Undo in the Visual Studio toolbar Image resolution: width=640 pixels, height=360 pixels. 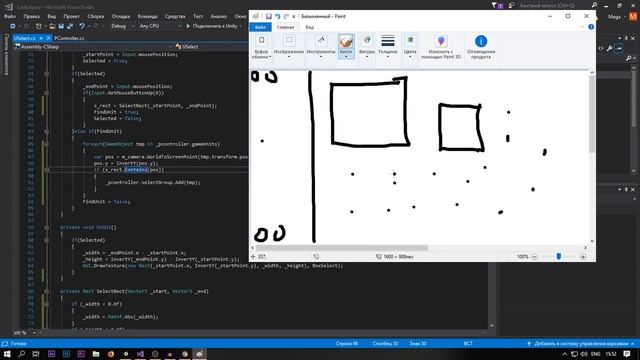[82, 26]
